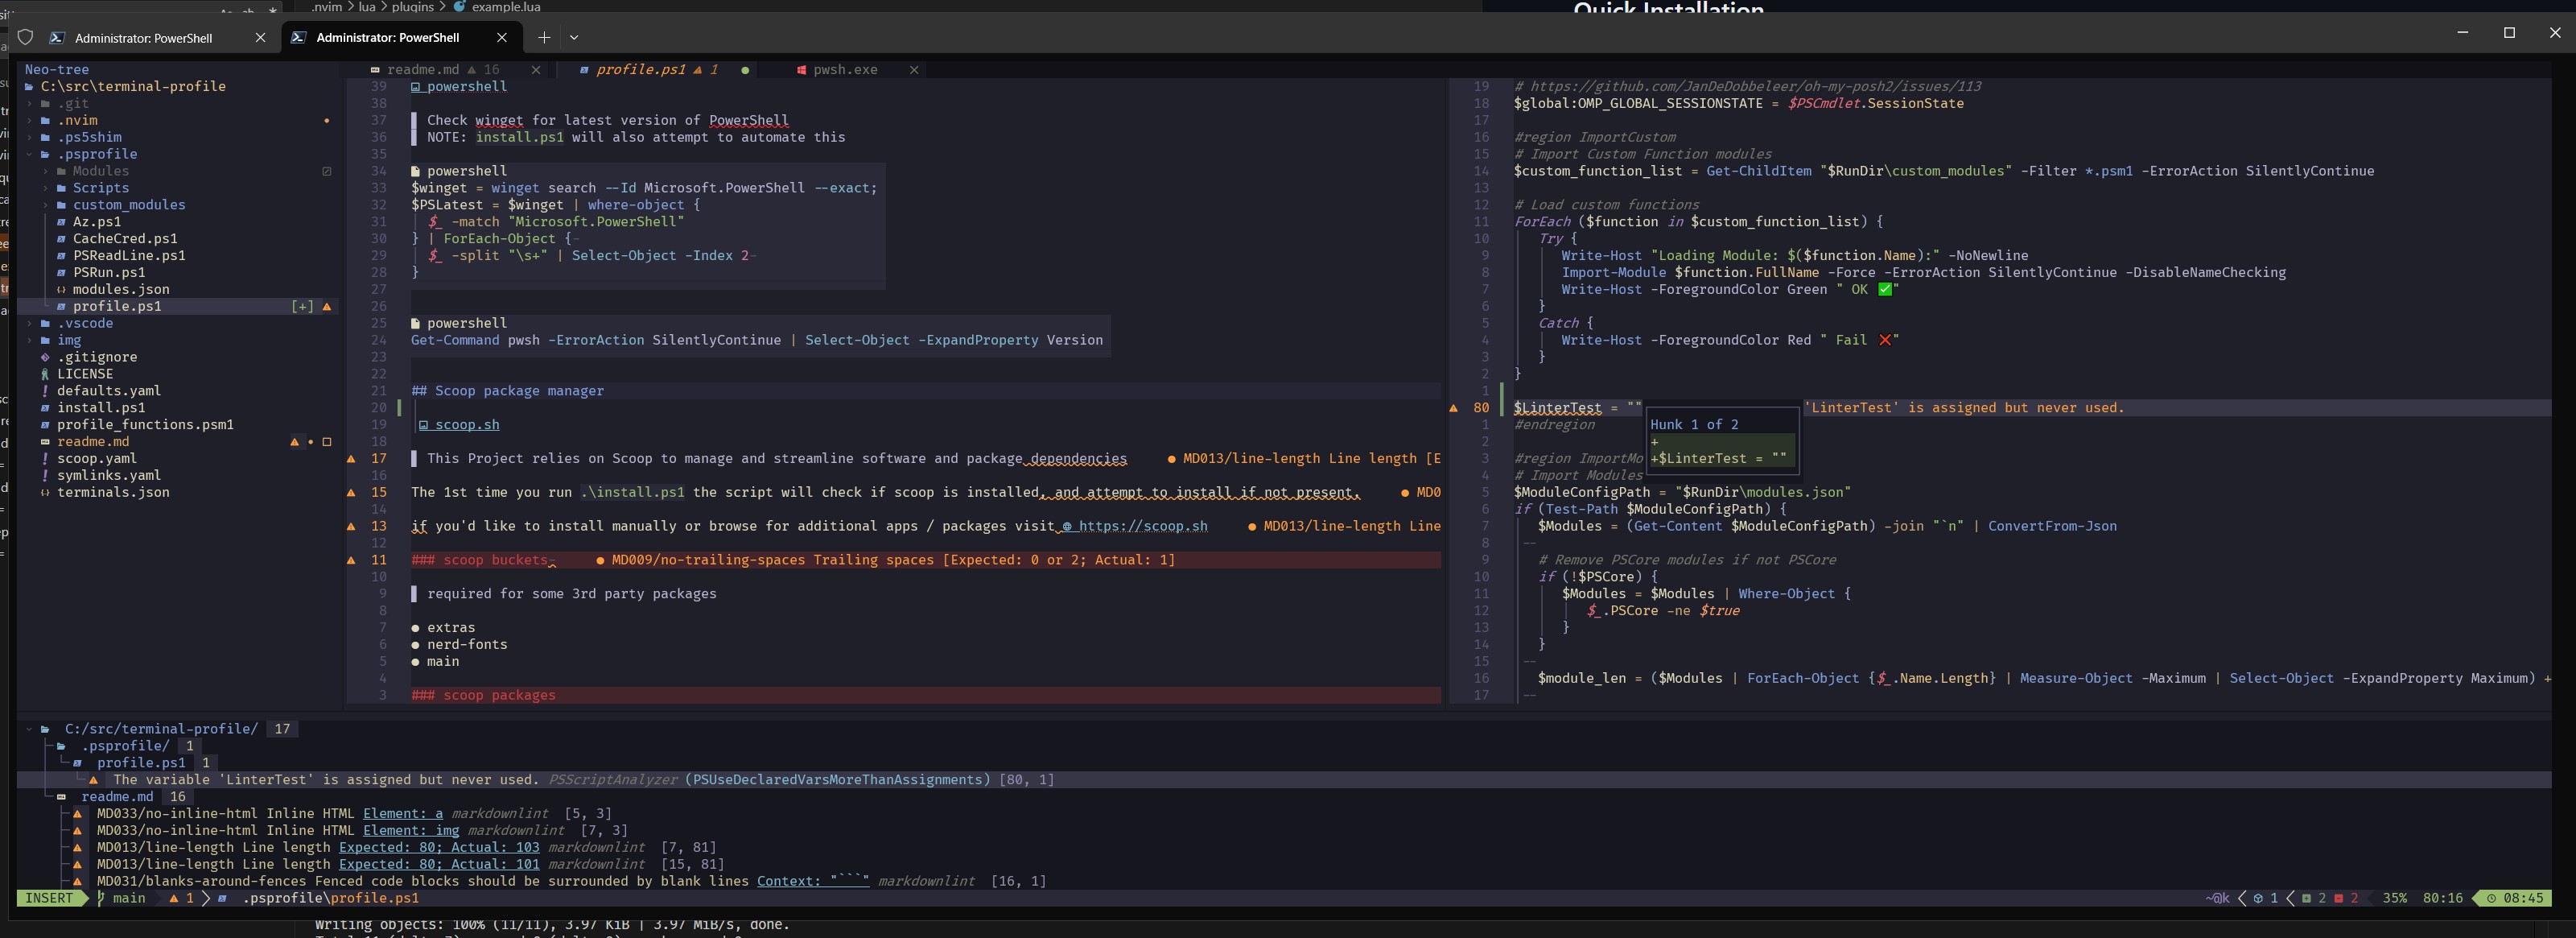Screen dimensions: 2576x938
Task: Select the readme.md buffer tab
Action: [x=422, y=70]
